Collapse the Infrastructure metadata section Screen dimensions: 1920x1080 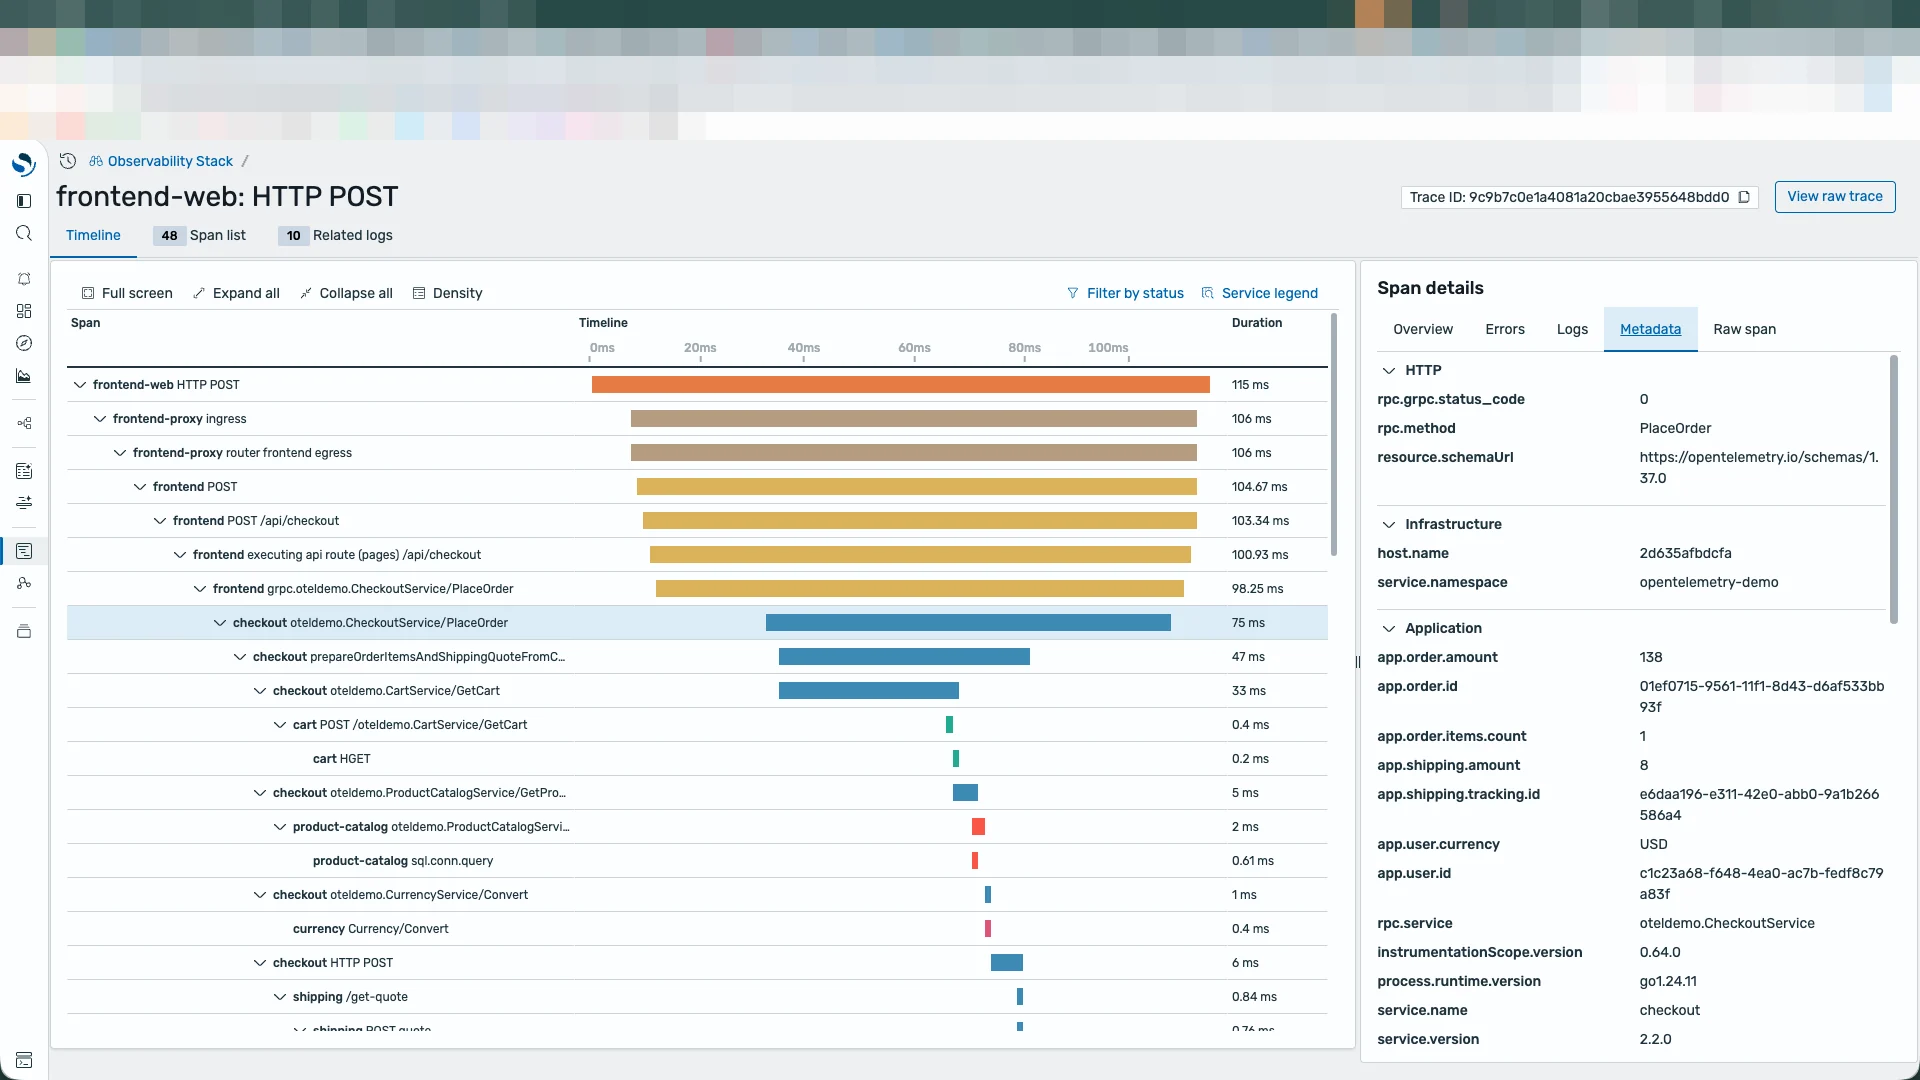1388,524
